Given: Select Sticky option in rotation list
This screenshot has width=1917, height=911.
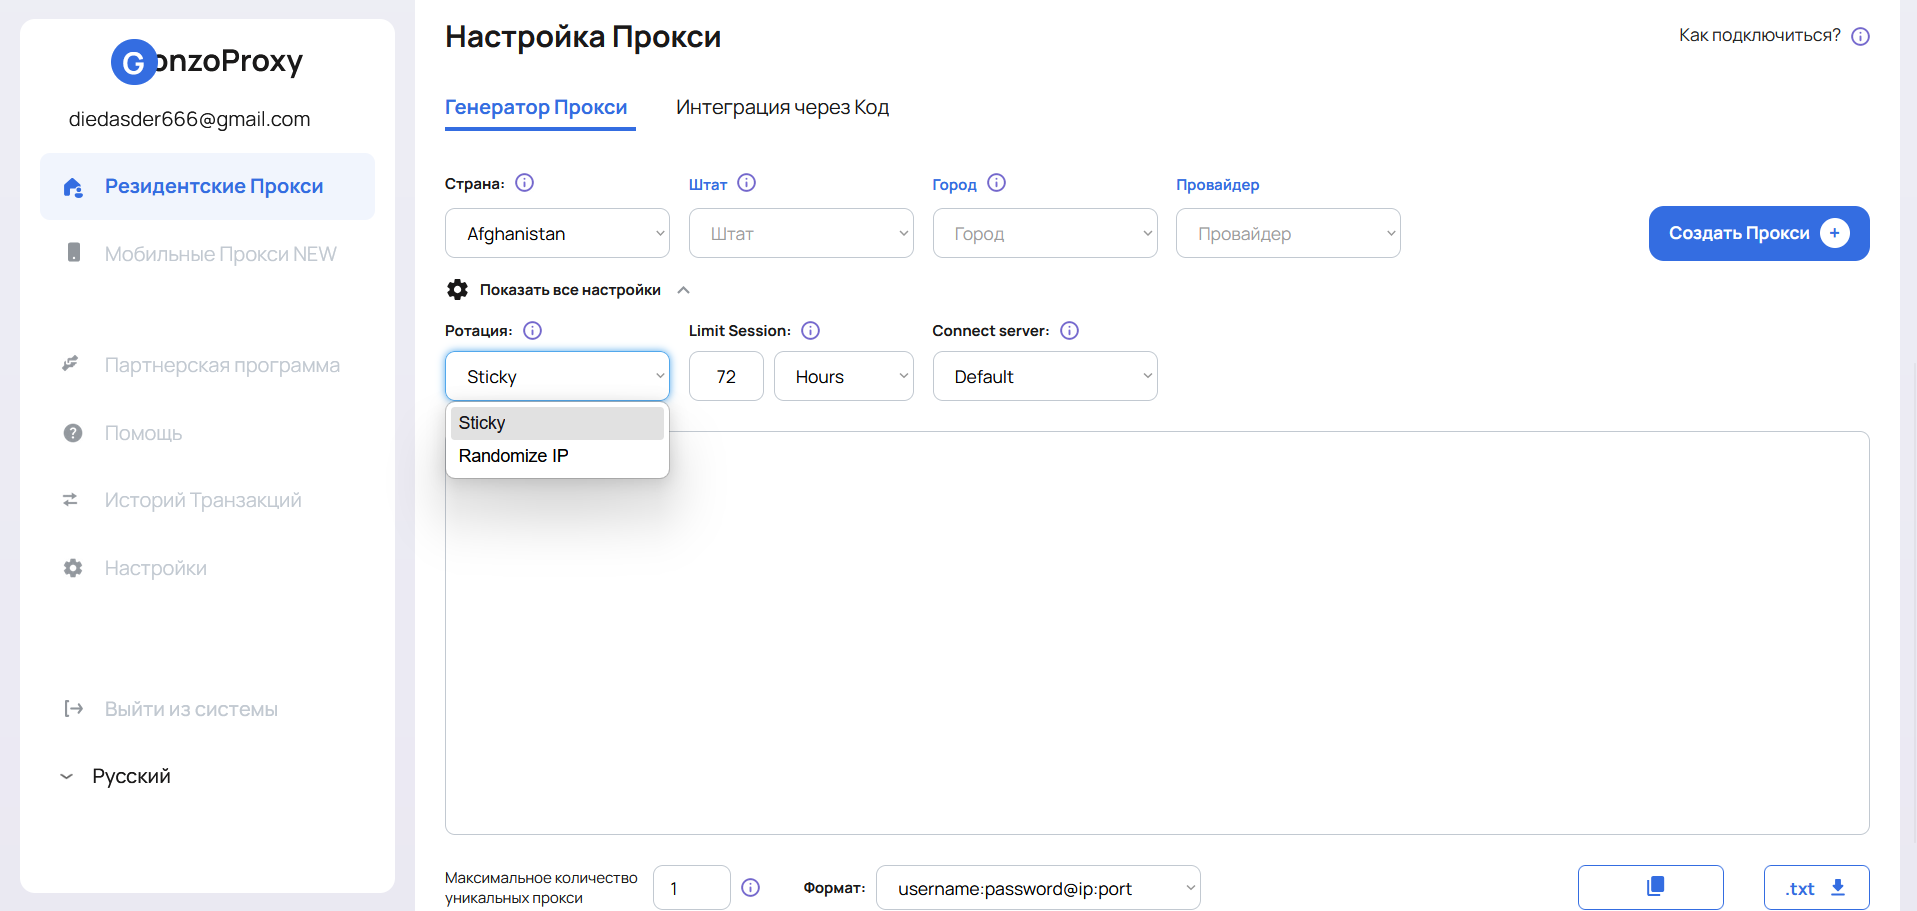Looking at the screenshot, I should tap(557, 423).
